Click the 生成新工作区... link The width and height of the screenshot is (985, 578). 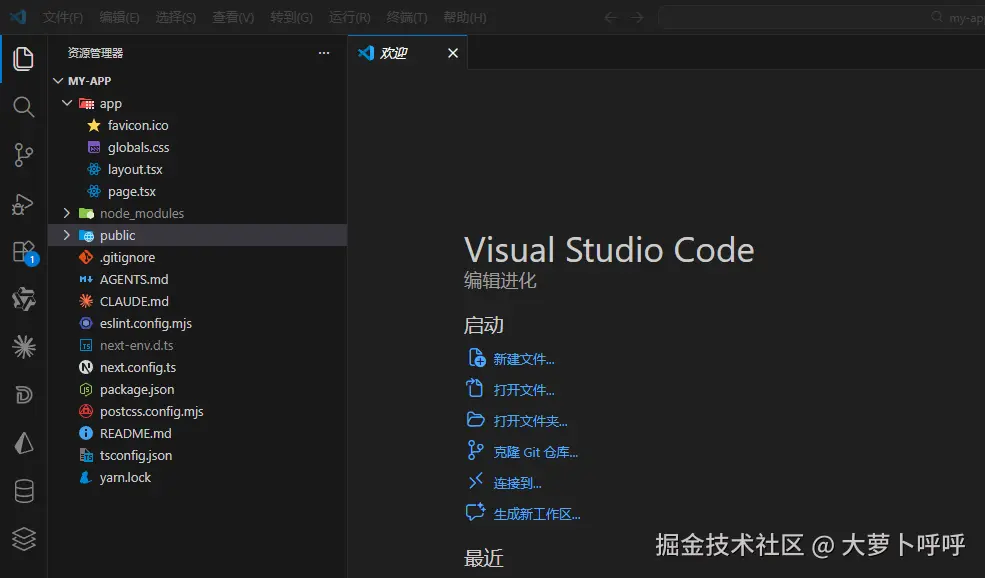[x=536, y=514]
